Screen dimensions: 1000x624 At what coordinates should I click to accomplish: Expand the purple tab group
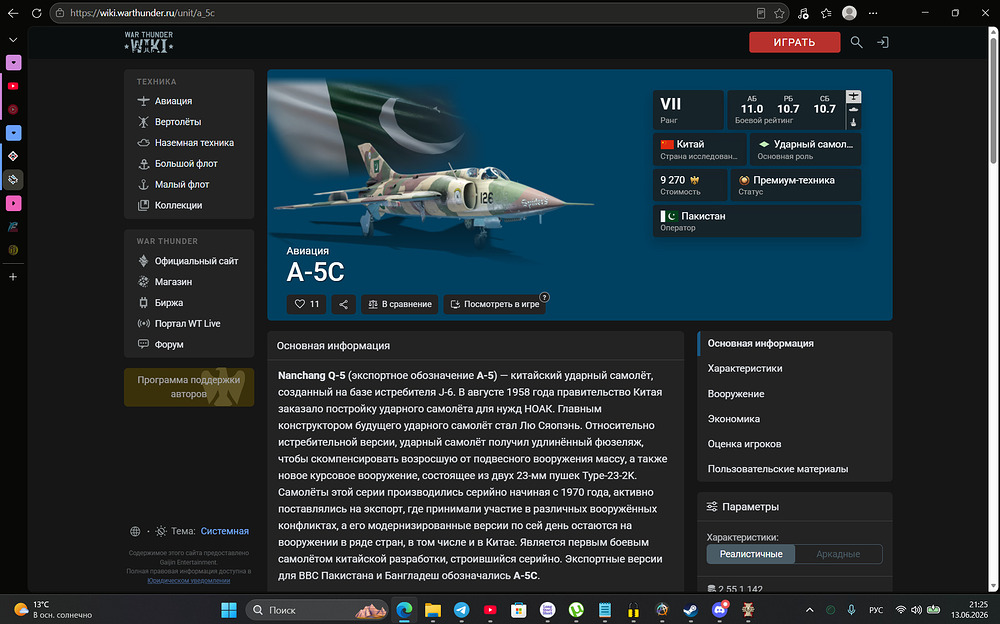click(13, 63)
